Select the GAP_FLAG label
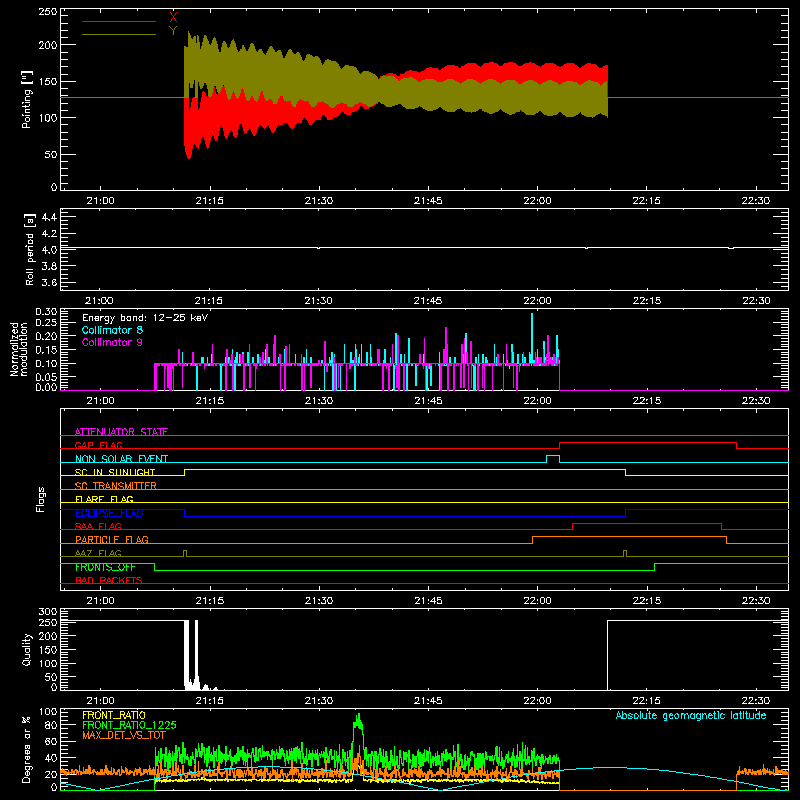800x800 pixels. click(x=98, y=445)
